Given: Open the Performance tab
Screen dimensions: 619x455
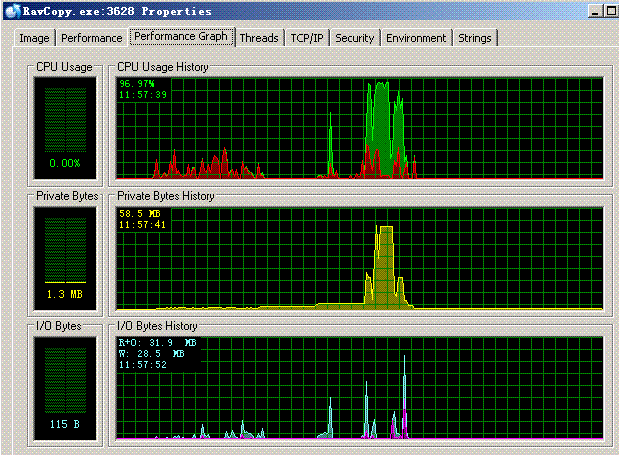Looking at the screenshot, I should click(92, 38).
